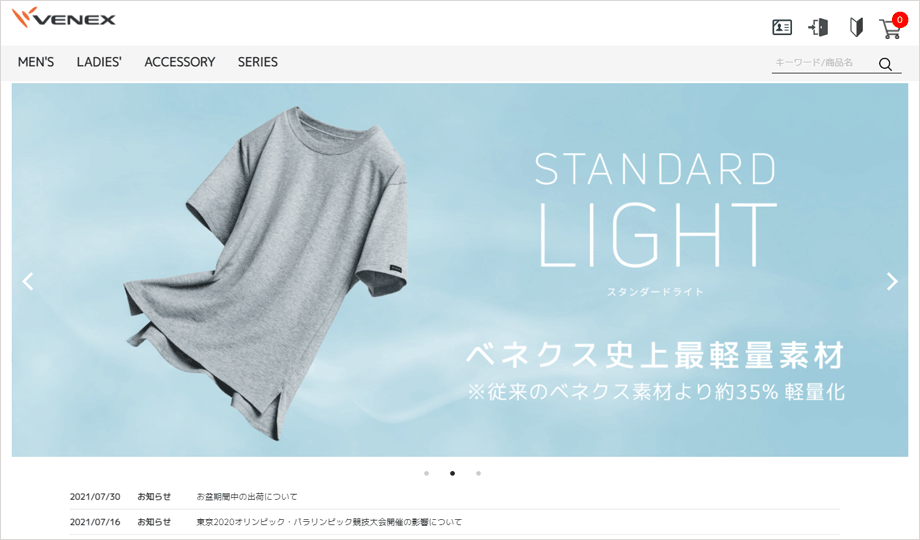
Task: Open the ACCESSORY menu
Action: point(180,62)
